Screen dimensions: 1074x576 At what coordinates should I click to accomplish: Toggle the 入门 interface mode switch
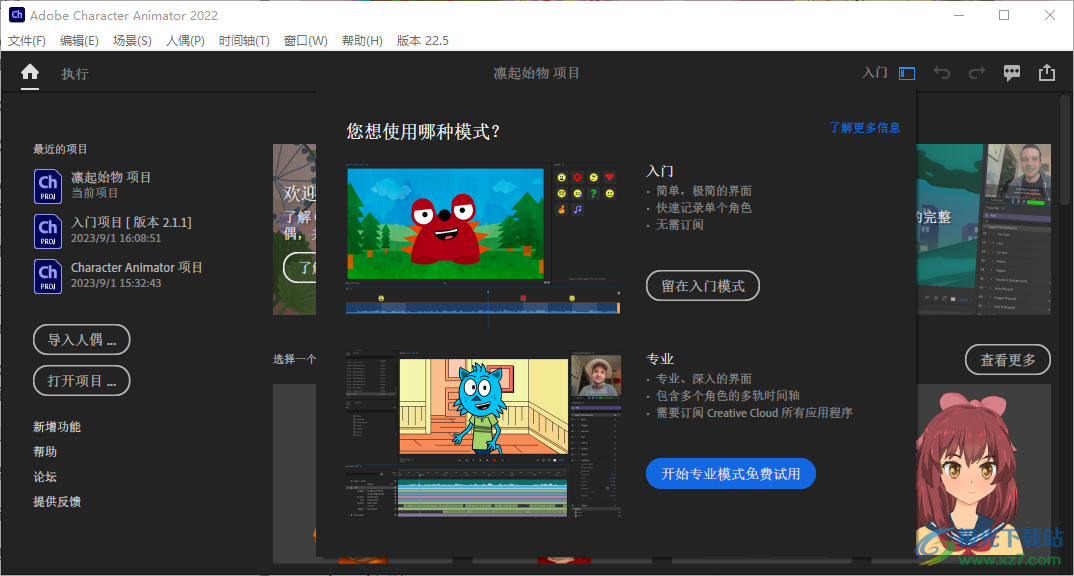(906, 72)
